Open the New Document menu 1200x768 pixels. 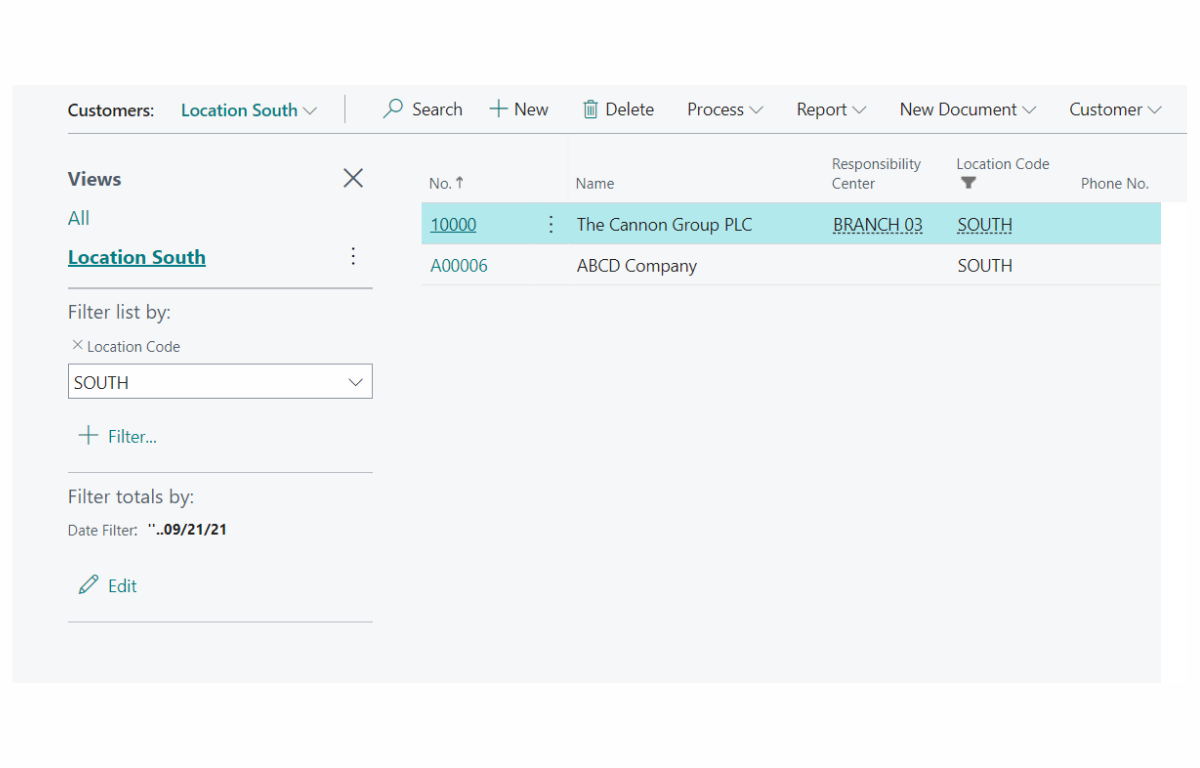(x=966, y=109)
